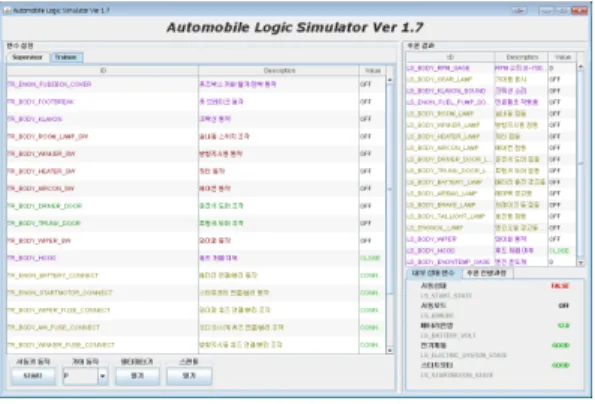Select the TR_BODY_WINKER_SW row ID
The height and width of the screenshot is (404, 595).
(41, 154)
